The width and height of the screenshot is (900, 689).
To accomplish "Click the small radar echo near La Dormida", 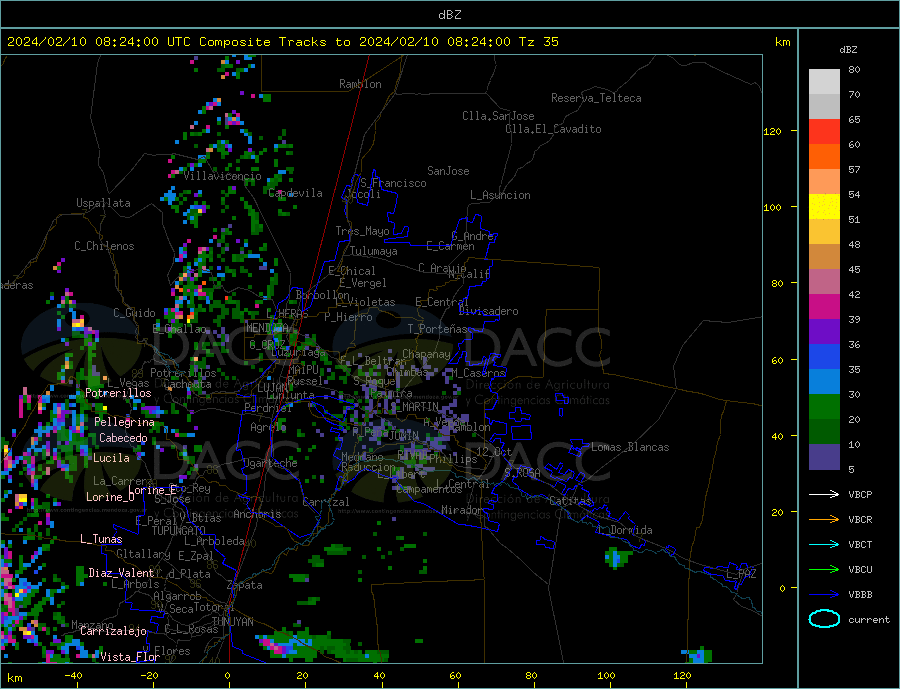I will coord(619,557).
